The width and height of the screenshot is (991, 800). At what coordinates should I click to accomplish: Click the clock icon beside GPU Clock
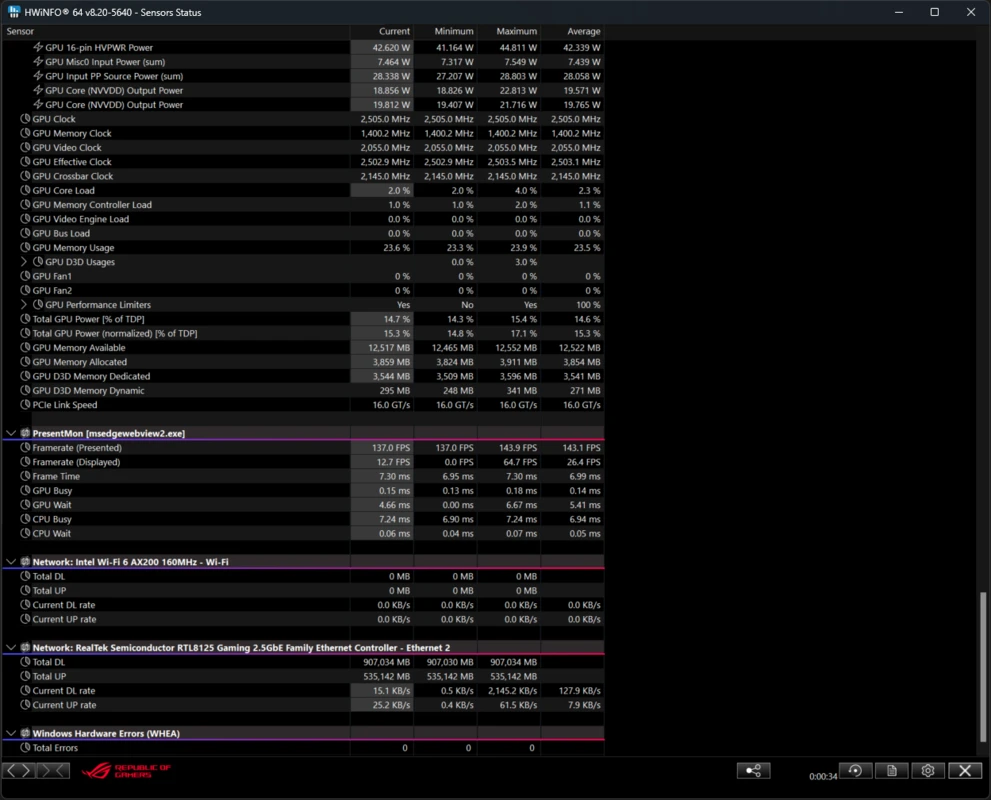(25, 119)
